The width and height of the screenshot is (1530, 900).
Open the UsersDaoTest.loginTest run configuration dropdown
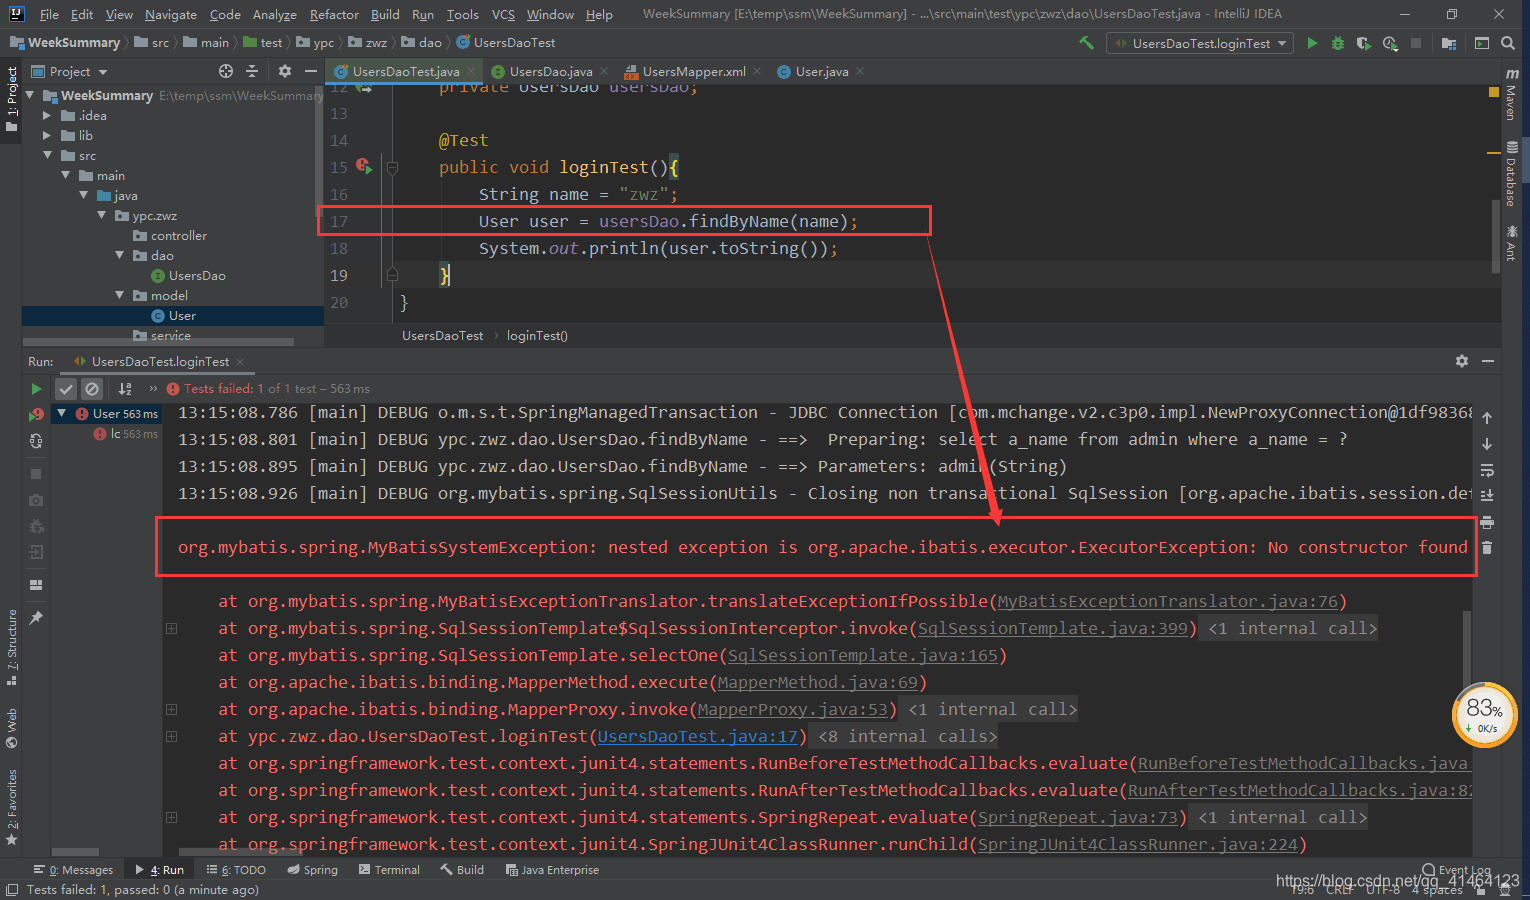[x=1199, y=42]
